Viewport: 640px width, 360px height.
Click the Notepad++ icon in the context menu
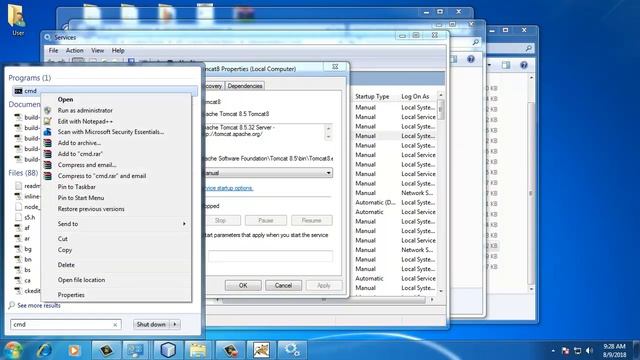[x=47, y=121]
